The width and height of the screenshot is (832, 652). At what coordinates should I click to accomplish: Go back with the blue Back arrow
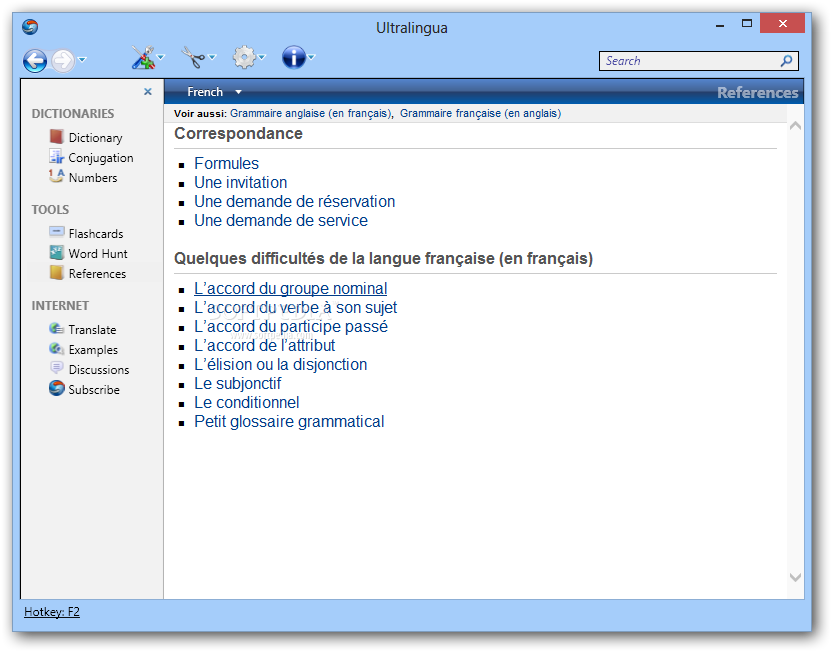pyautogui.click(x=35, y=60)
